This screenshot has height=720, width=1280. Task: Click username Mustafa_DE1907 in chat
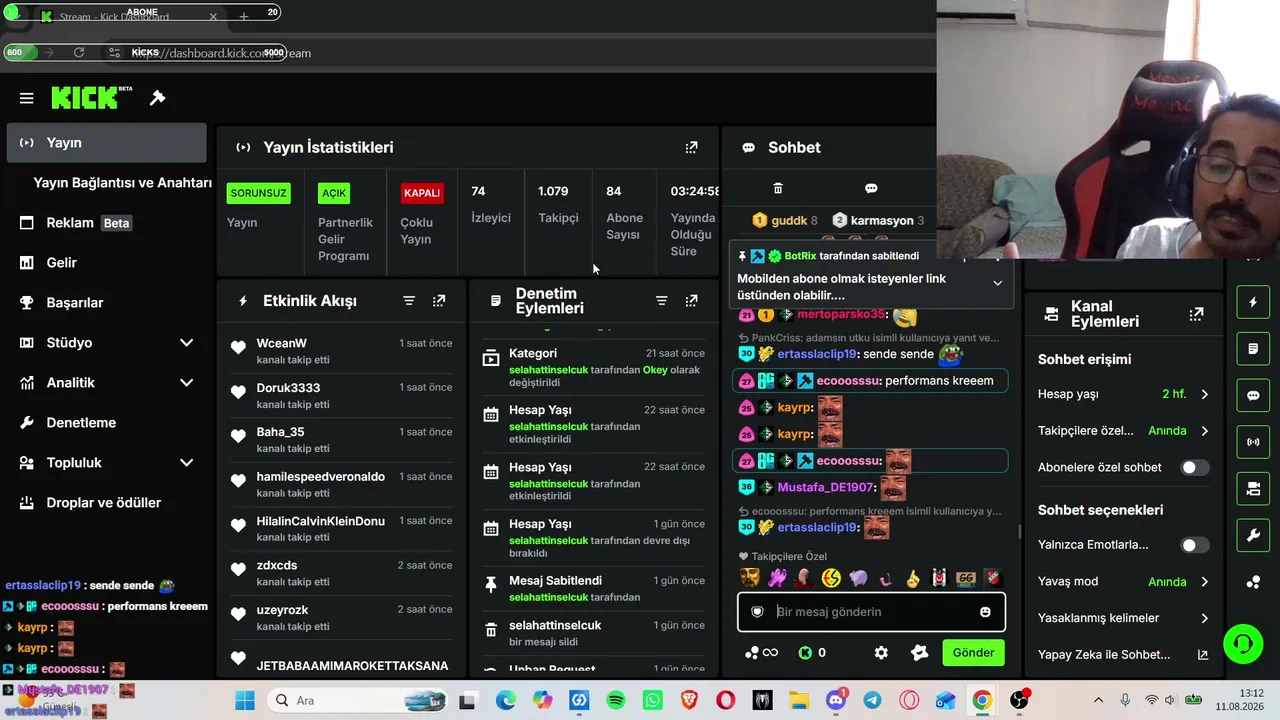[826, 488]
